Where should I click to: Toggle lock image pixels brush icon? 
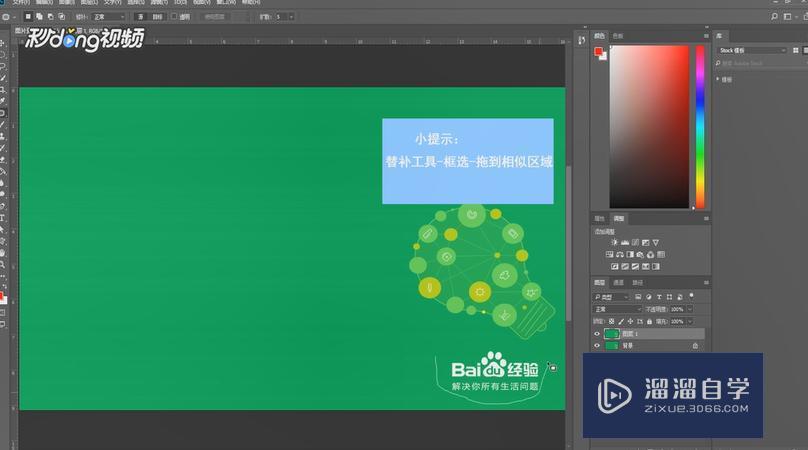(621, 322)
